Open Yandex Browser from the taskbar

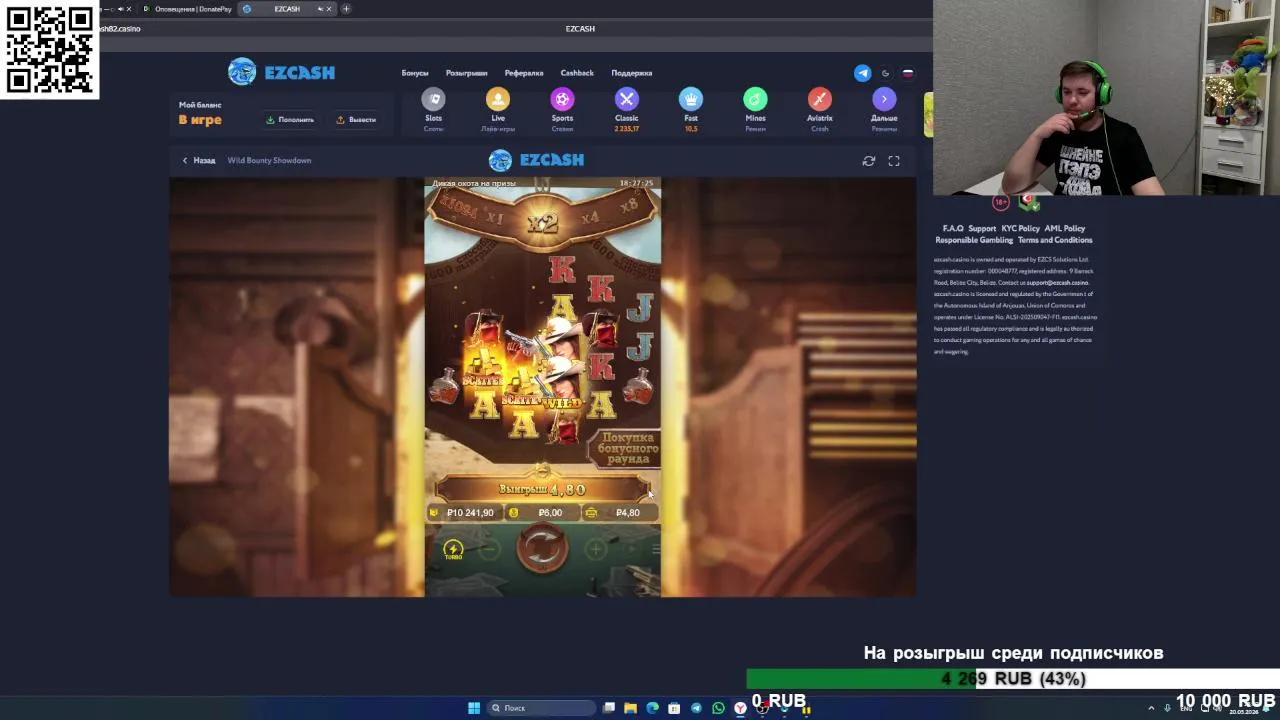740,708
